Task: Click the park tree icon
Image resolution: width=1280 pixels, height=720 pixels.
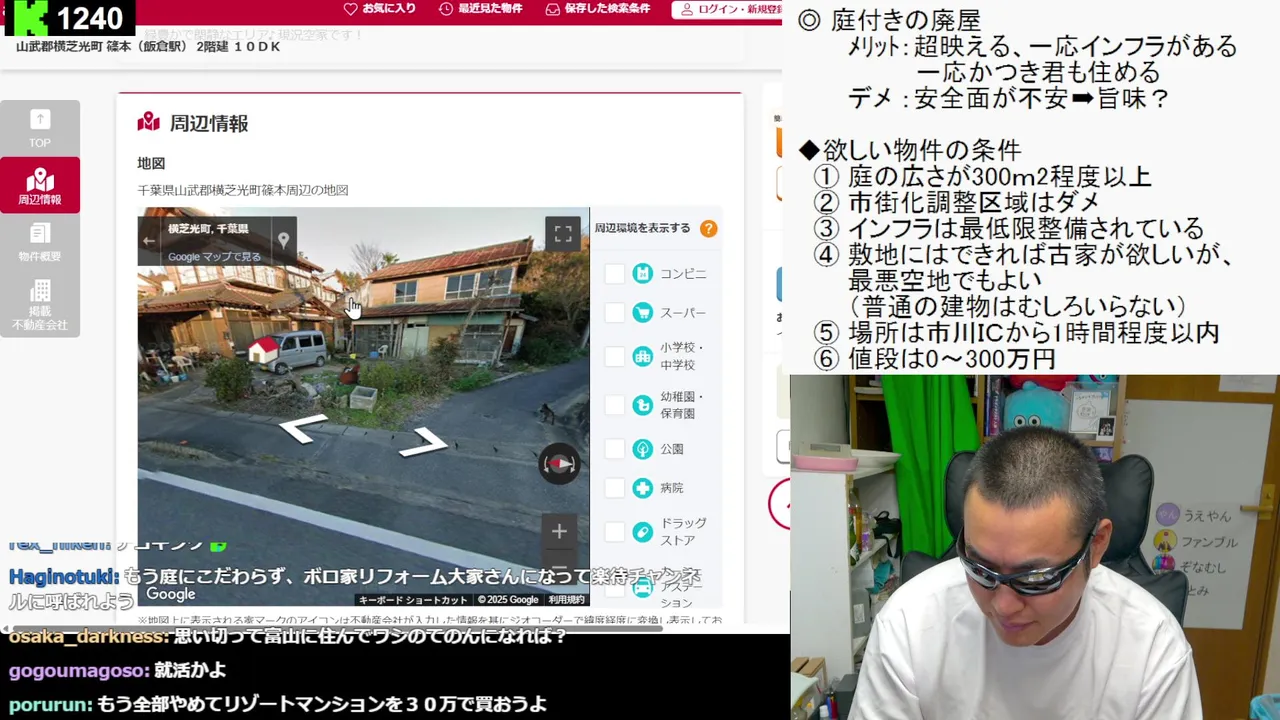Action: pyautogui.click(x=642, y=449)
